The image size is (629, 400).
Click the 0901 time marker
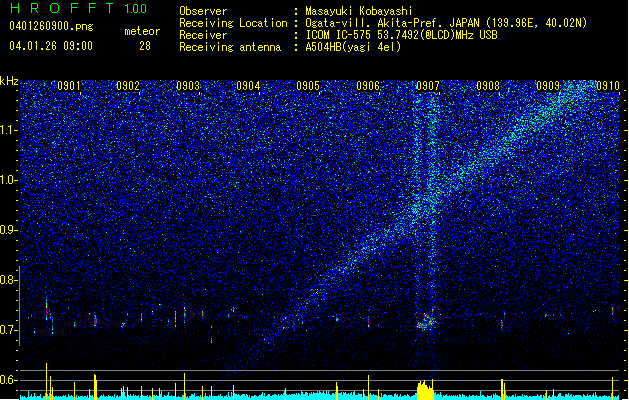tap(69, 86)
